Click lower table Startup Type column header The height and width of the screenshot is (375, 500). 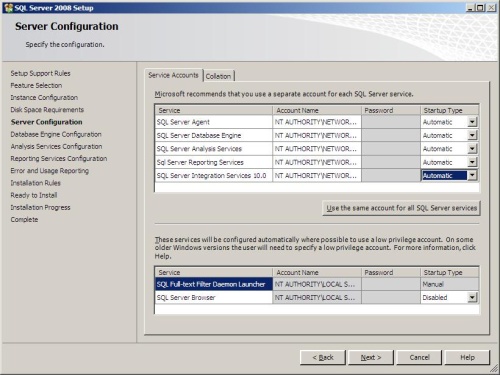(x=450, y=272)
